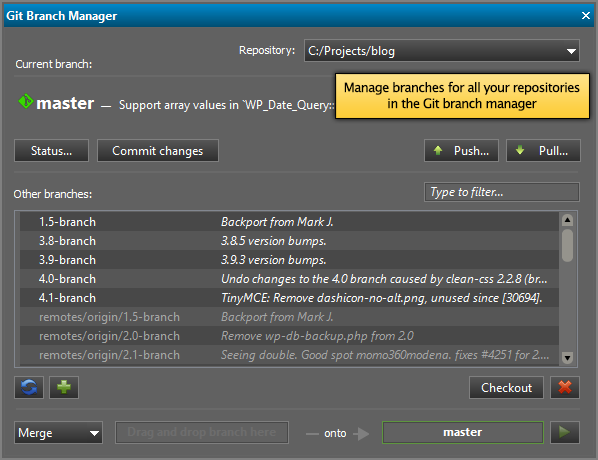
Task: Select remotes/origin/2.0-branch in the list
Action: pyautogui.click(x=289, y=336)
